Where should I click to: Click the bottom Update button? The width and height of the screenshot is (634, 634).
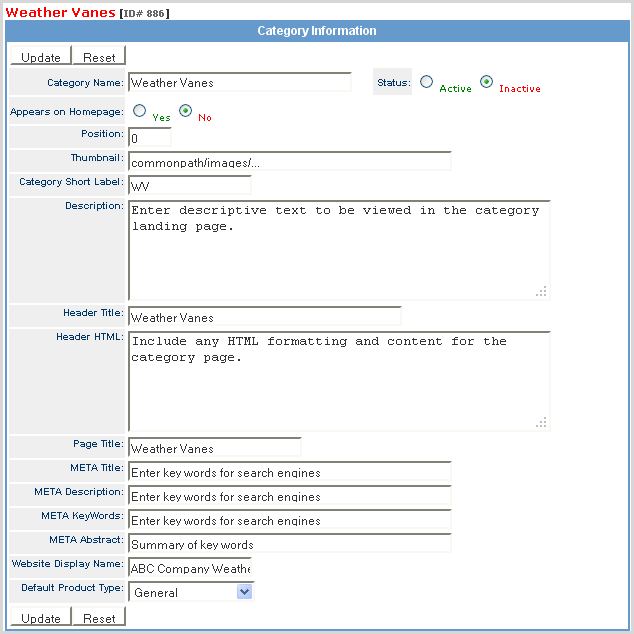(40, 618)
